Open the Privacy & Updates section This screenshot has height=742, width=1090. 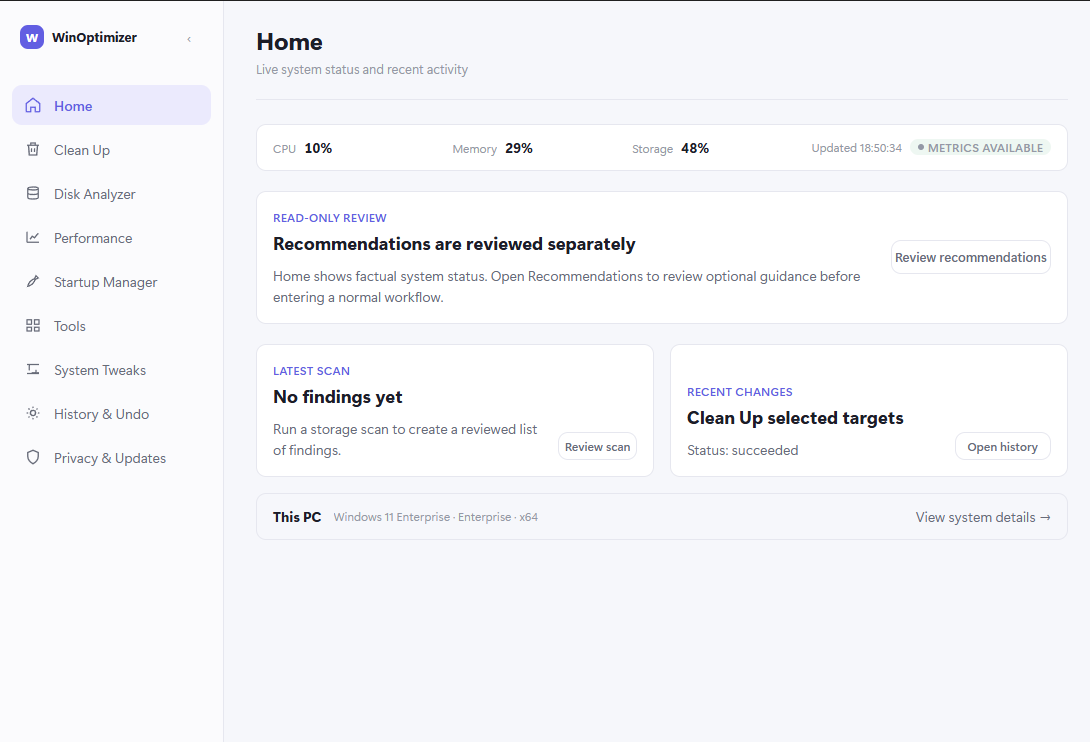(111, 458)
